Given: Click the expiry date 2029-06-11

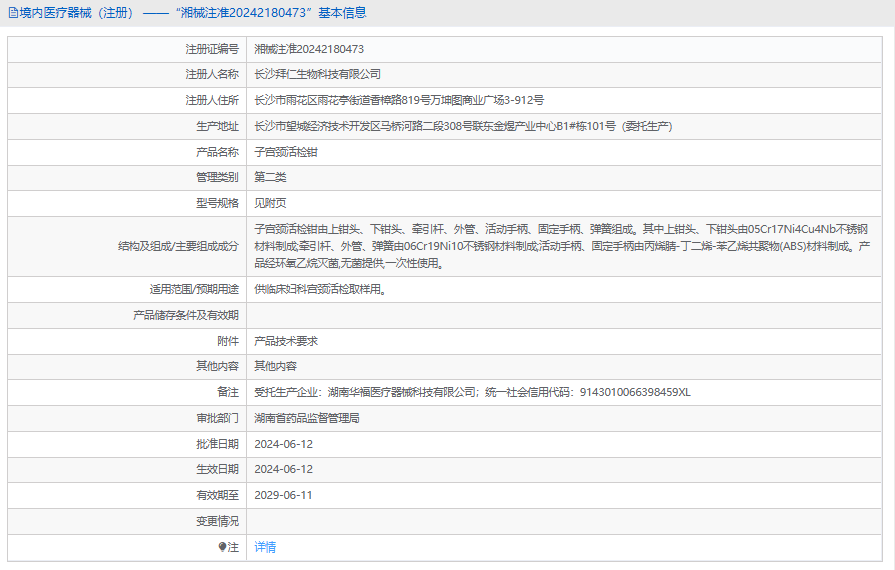Looking at the screenshot, I should pyautogui.click(x=283, y=495).
